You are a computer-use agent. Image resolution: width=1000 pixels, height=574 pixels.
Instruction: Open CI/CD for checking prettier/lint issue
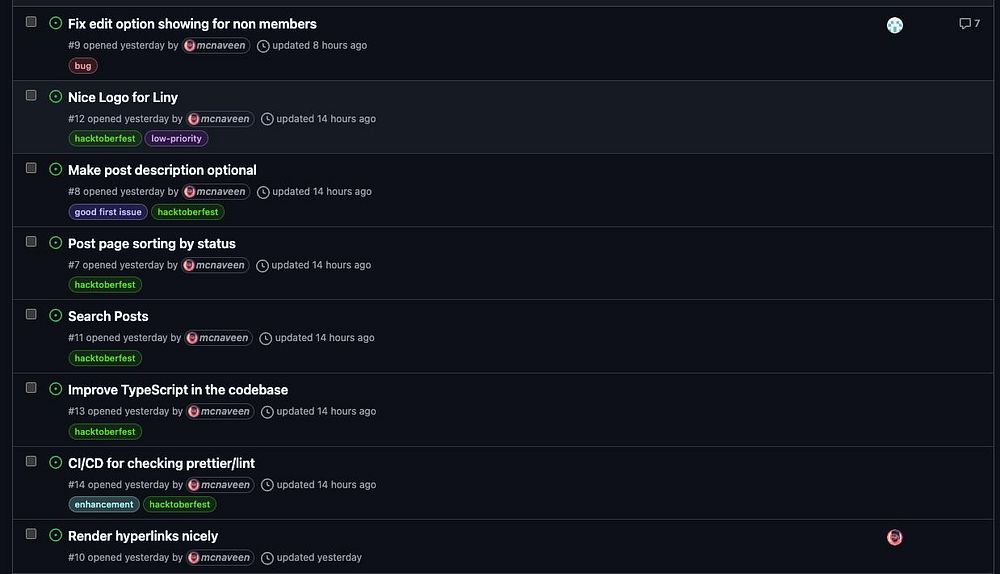tap(161, 463)
